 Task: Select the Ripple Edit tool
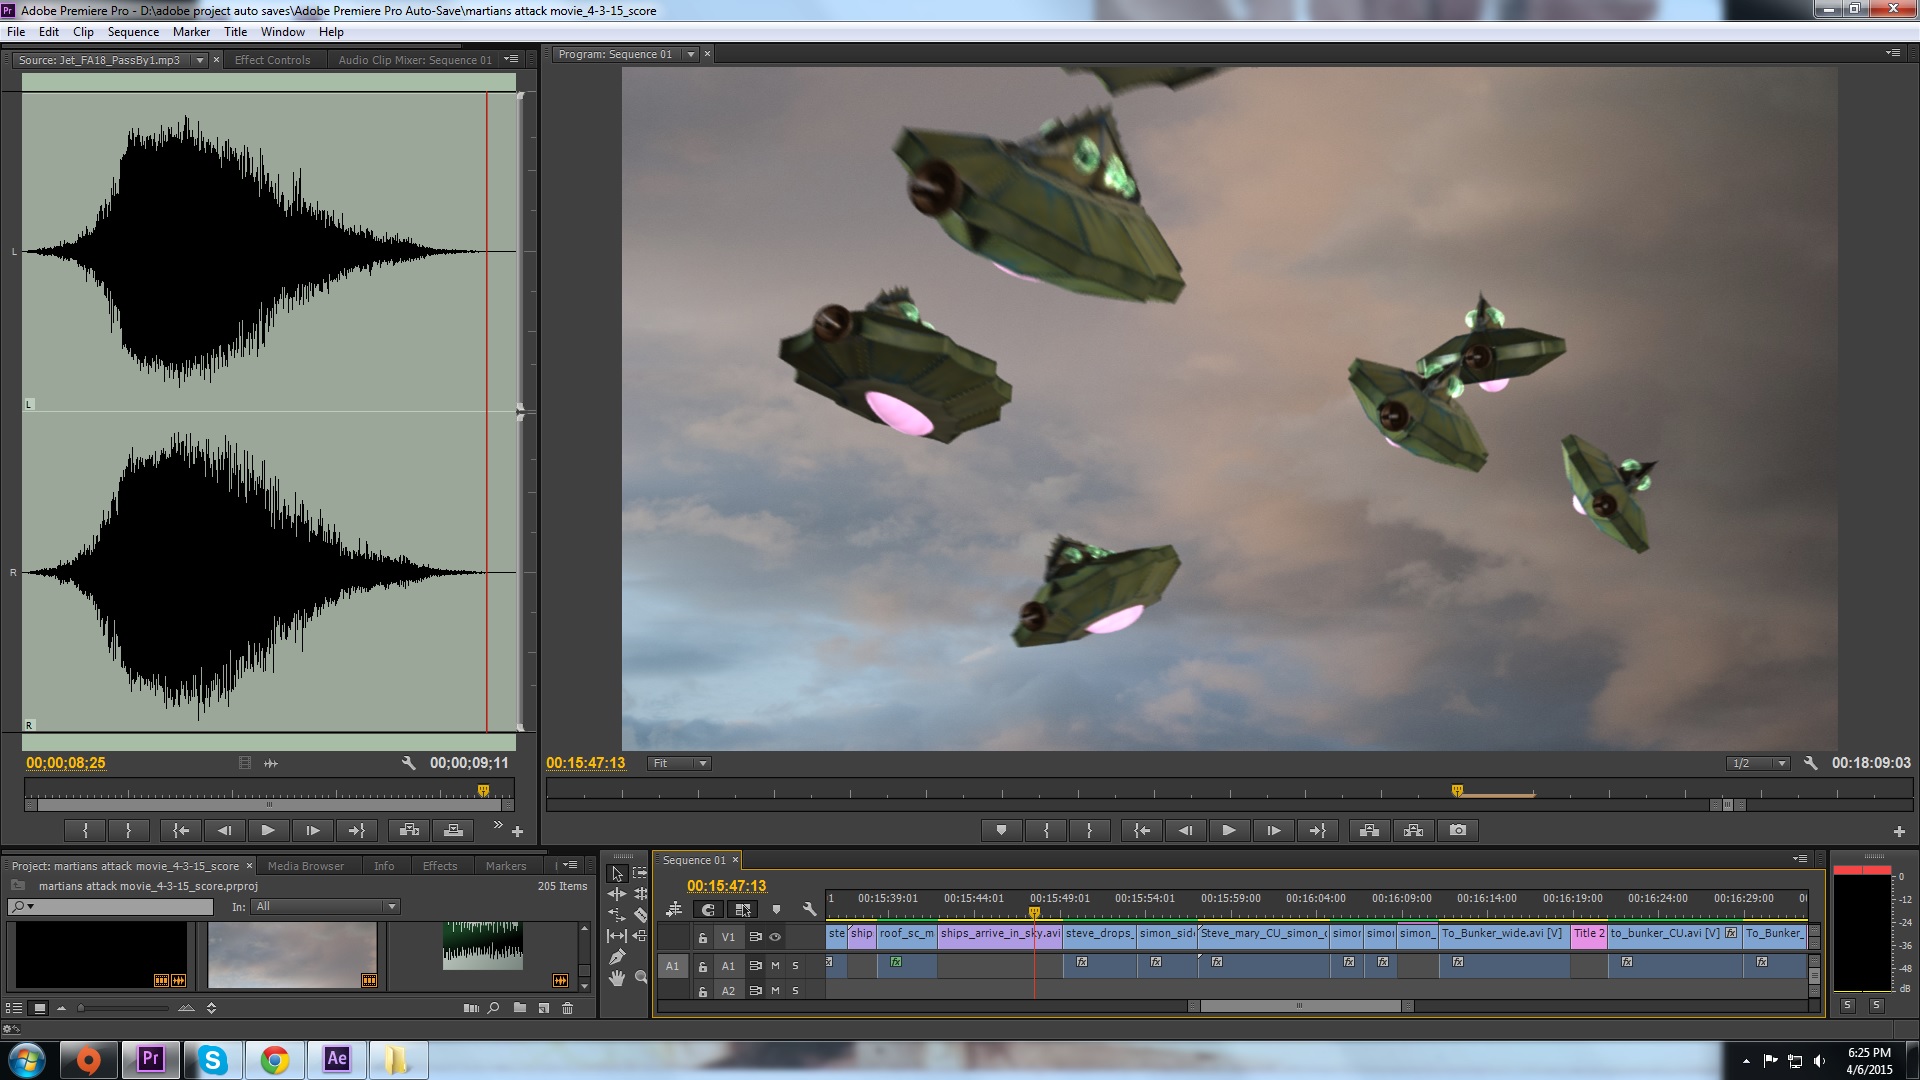(x=617, y=894)
